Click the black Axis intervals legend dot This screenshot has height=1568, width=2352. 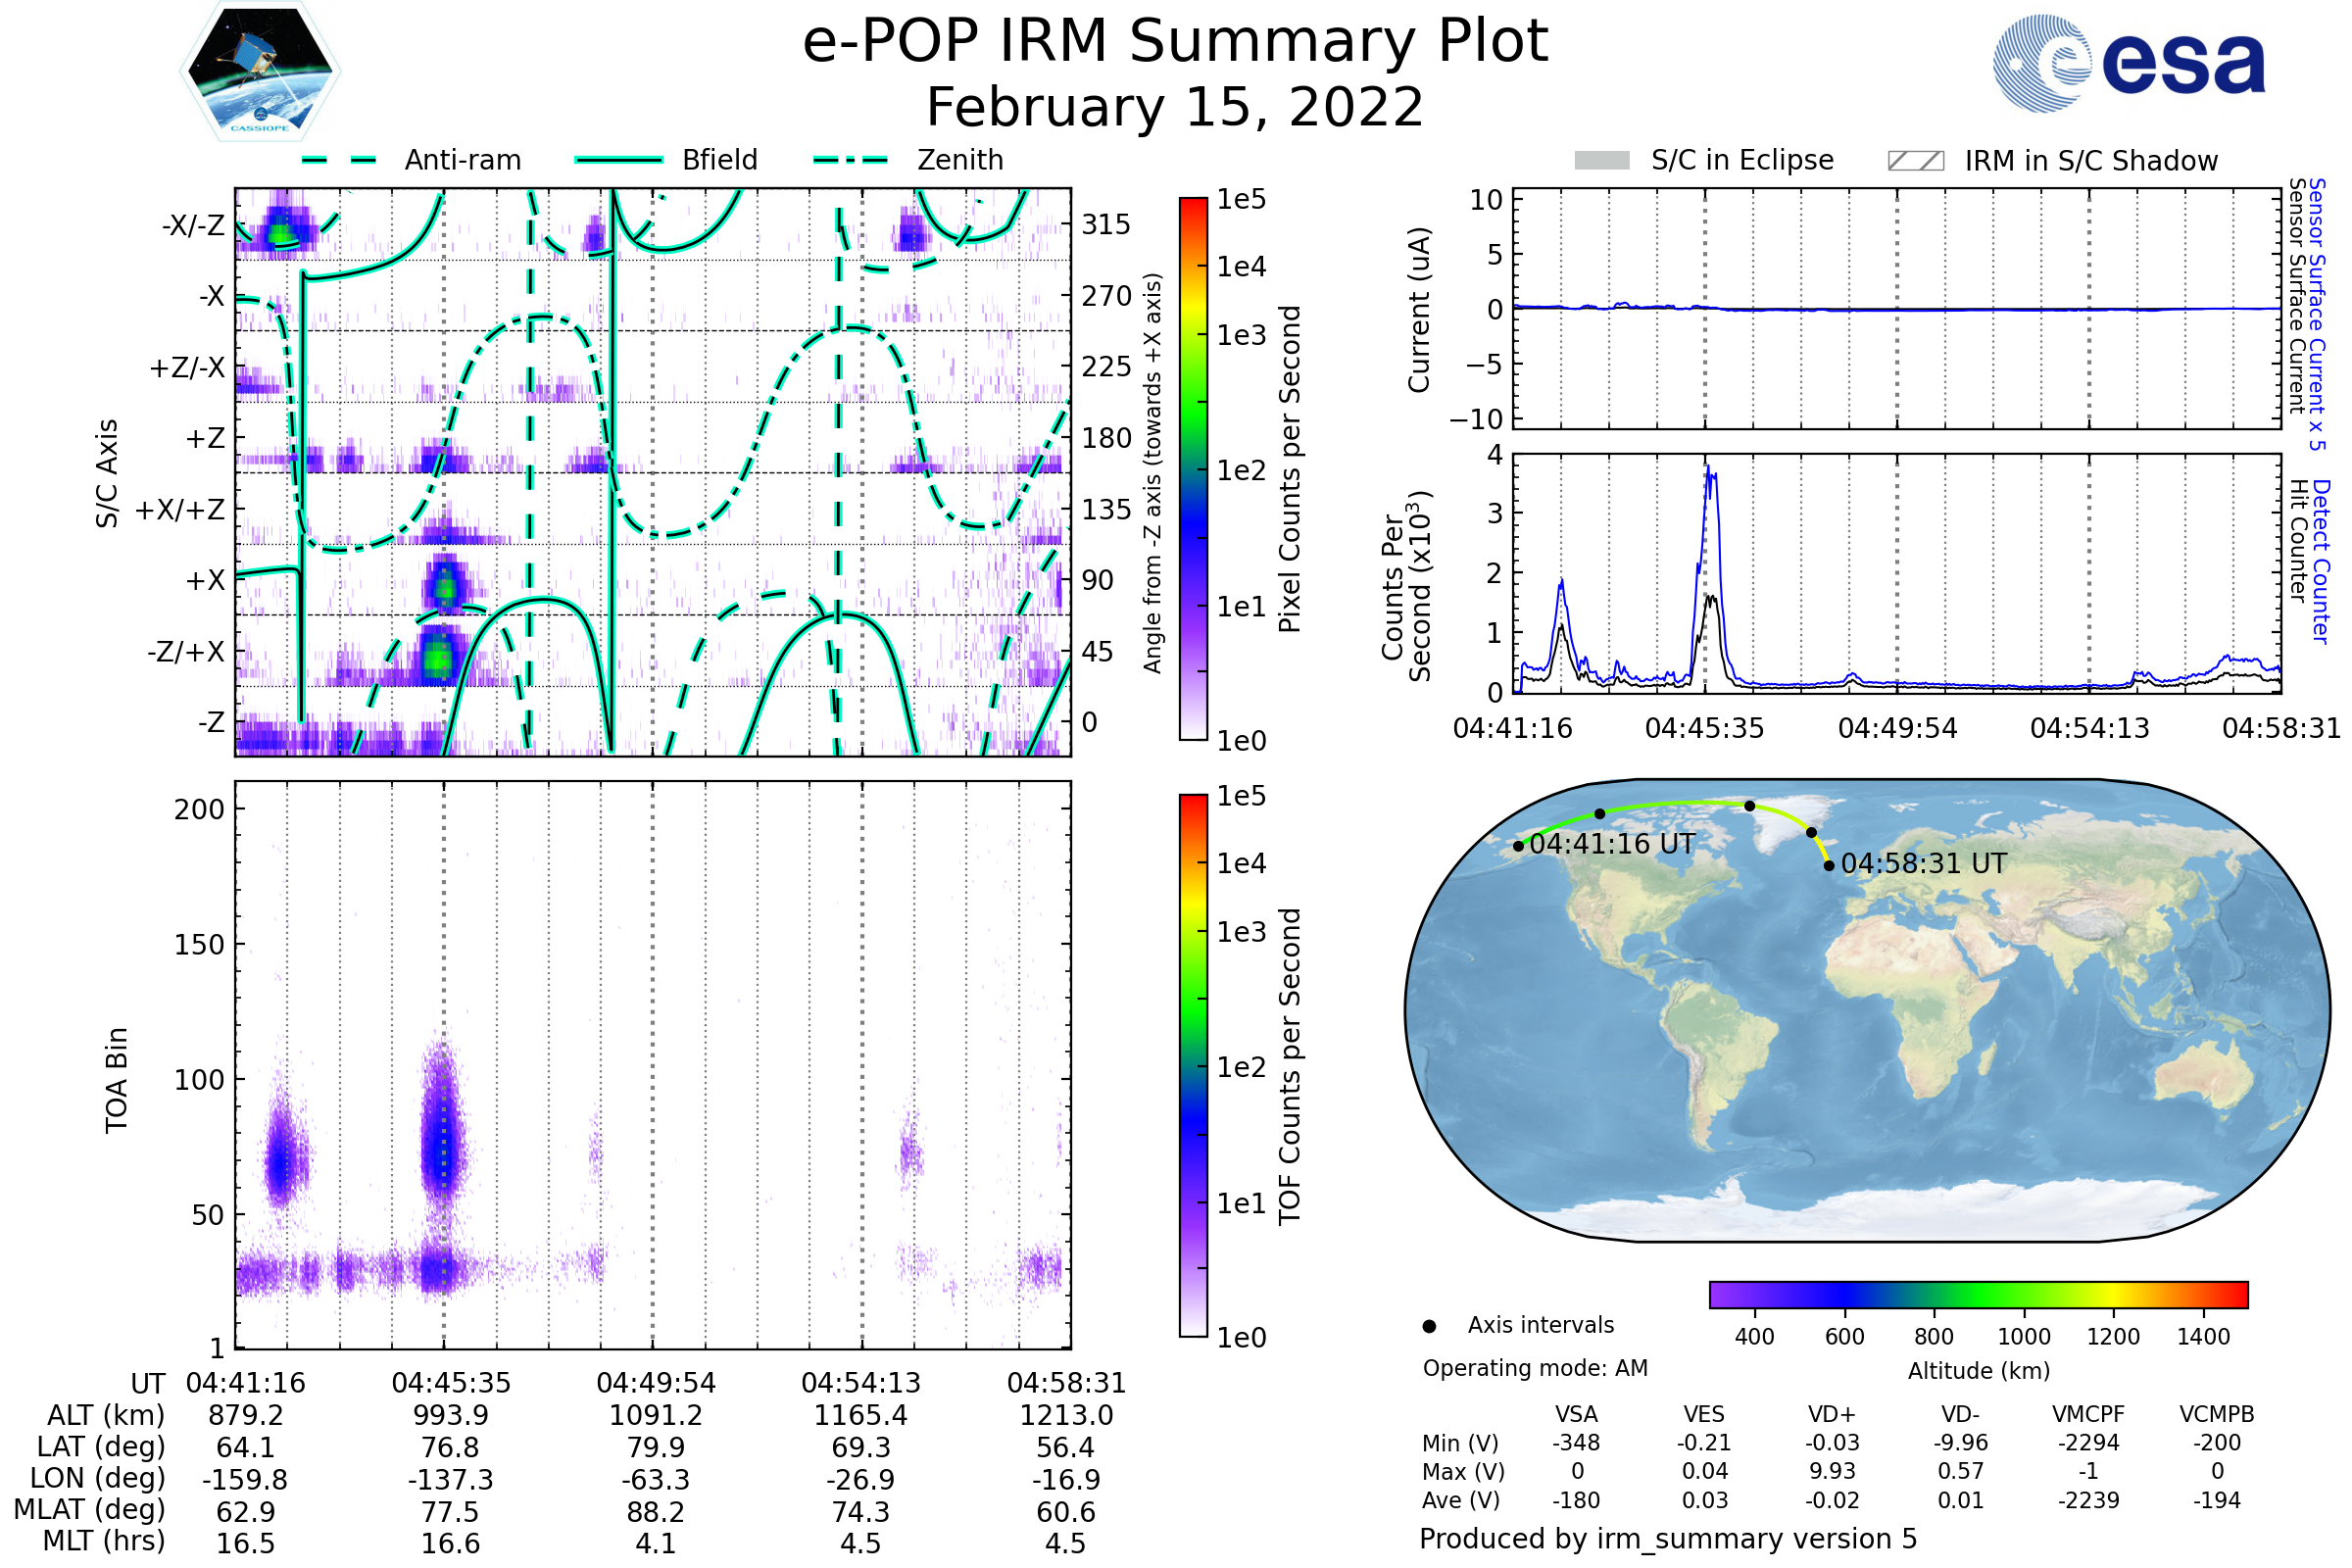click(x=1429, y=1326)
